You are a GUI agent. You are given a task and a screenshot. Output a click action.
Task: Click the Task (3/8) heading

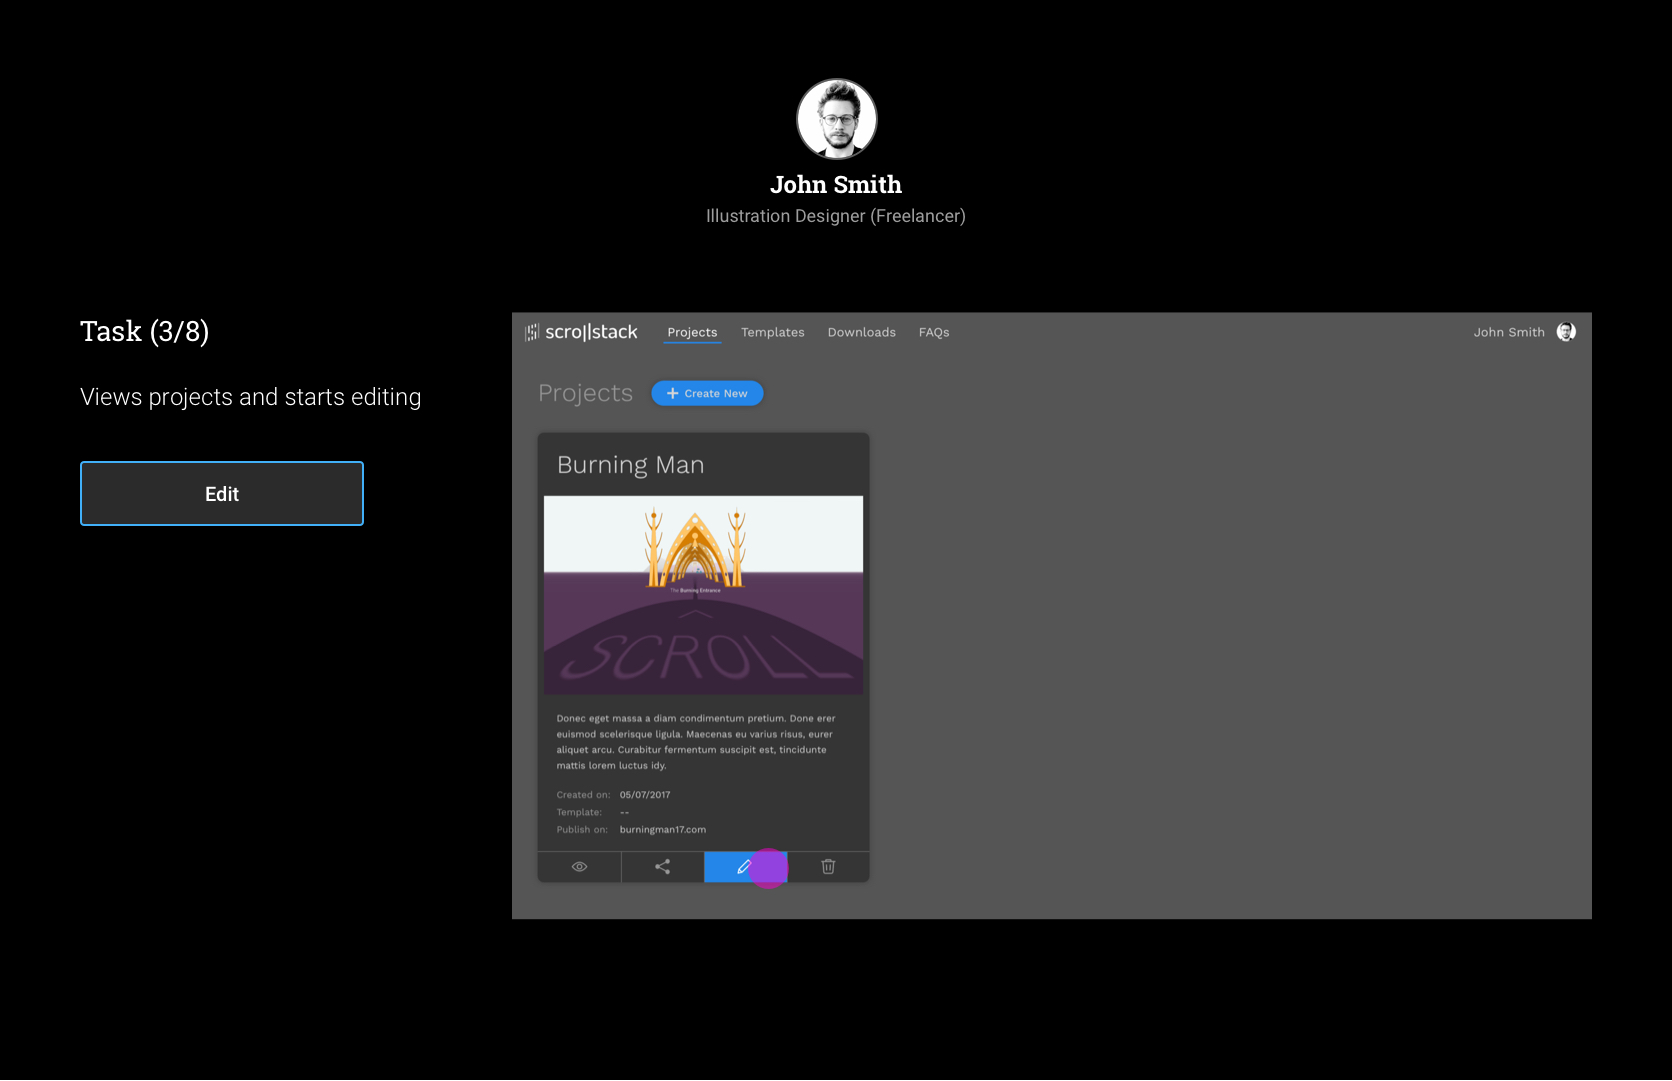click(x=144, y=332)
